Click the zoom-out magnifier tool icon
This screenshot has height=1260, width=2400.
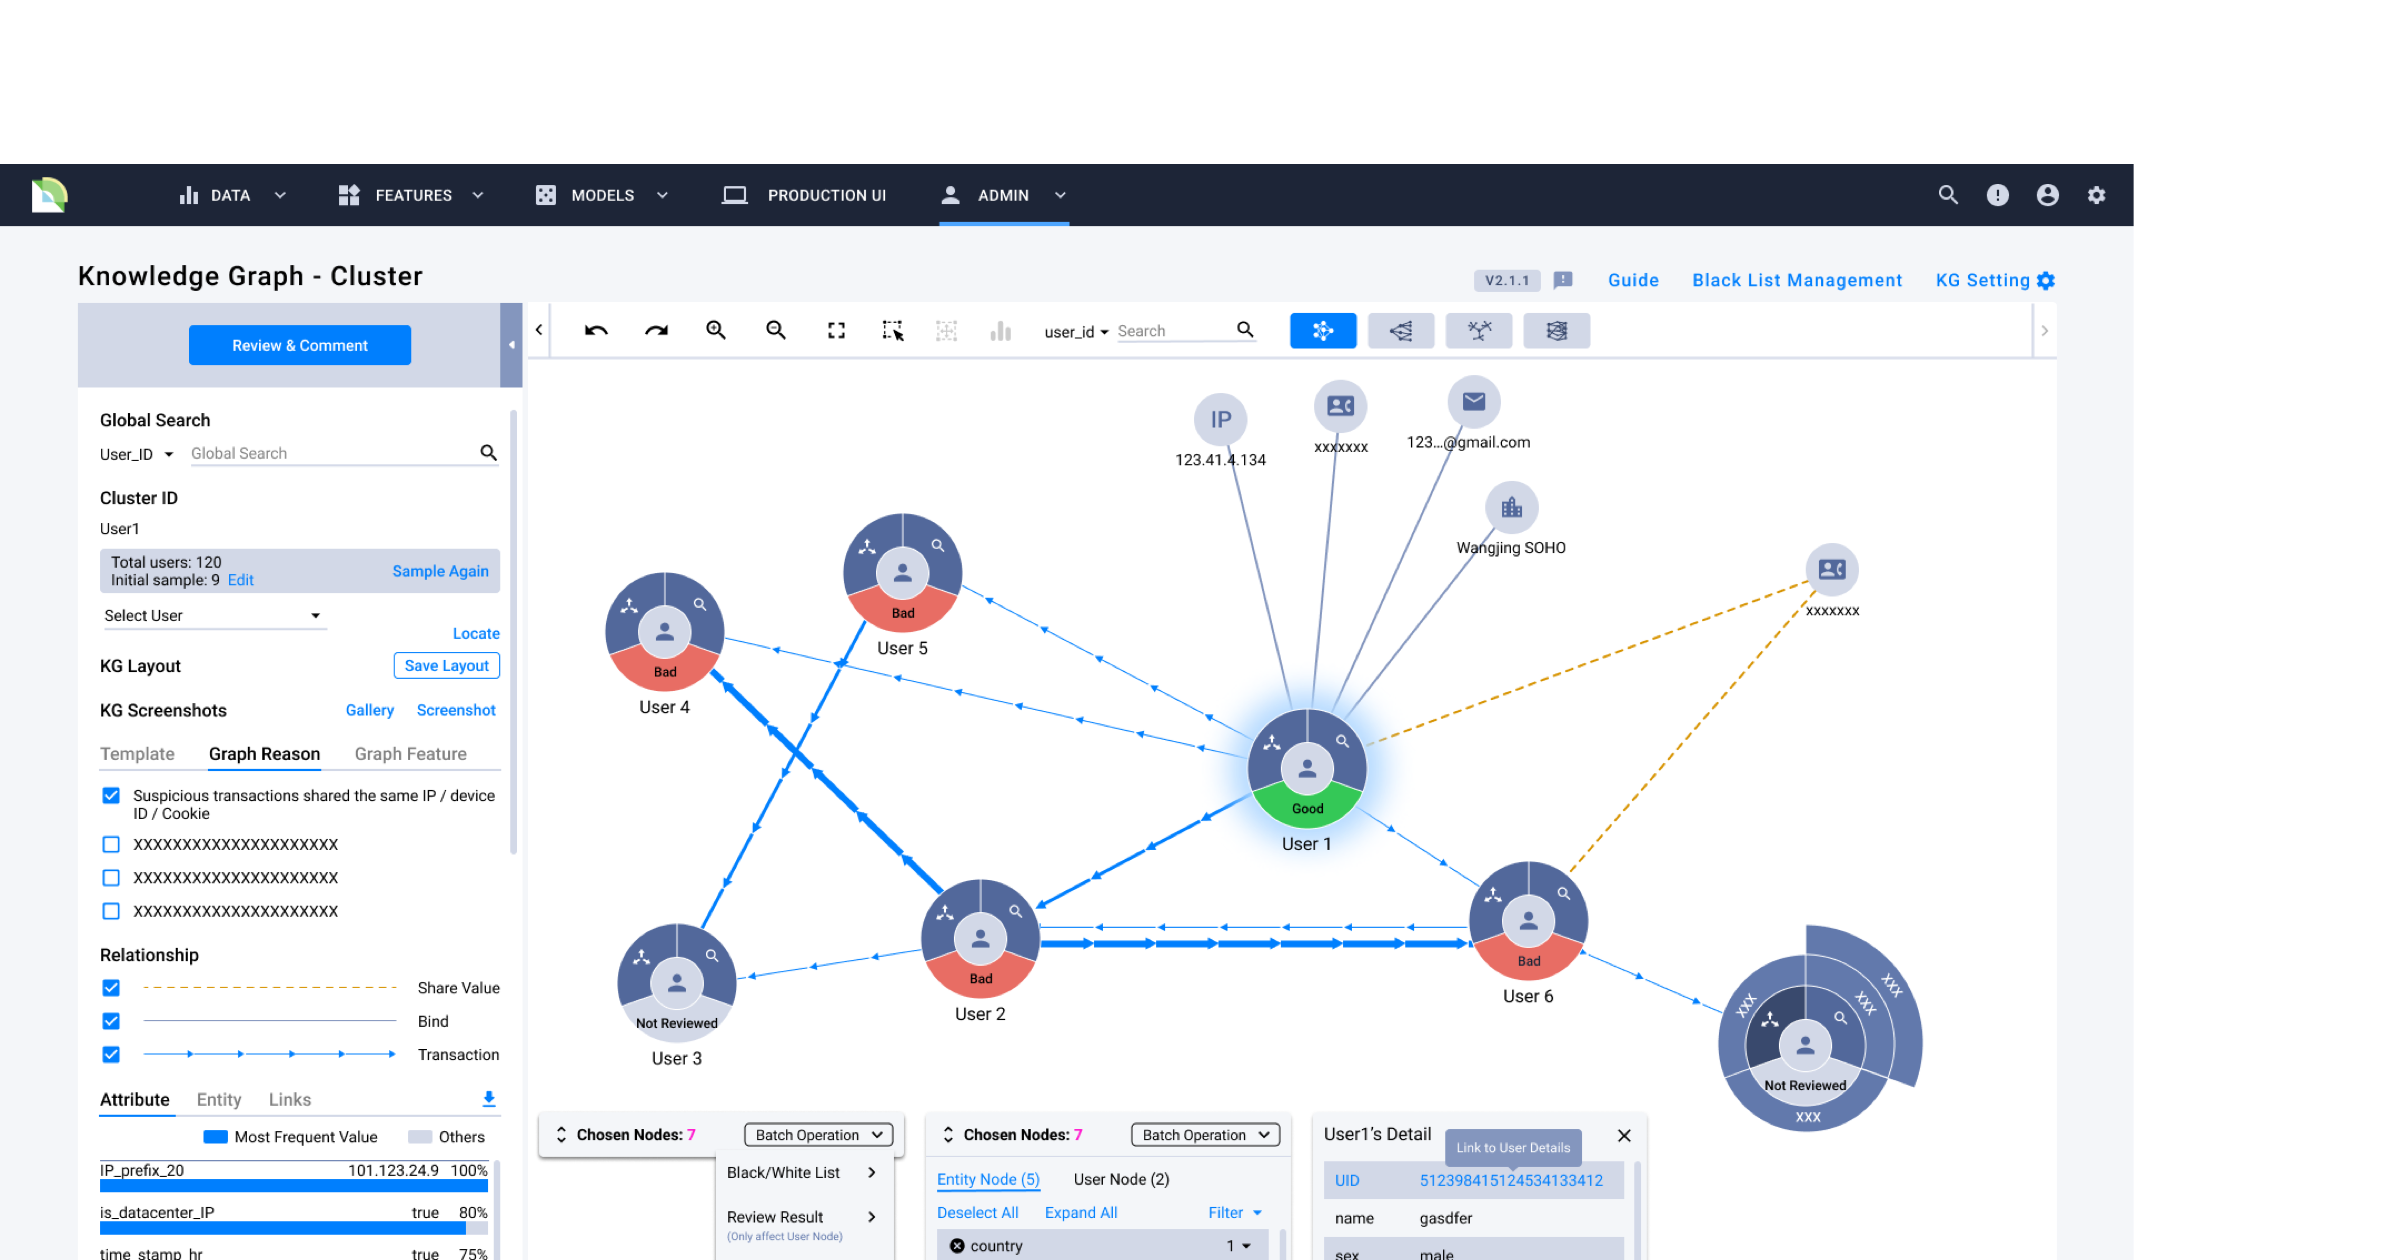tap(776, 330)
